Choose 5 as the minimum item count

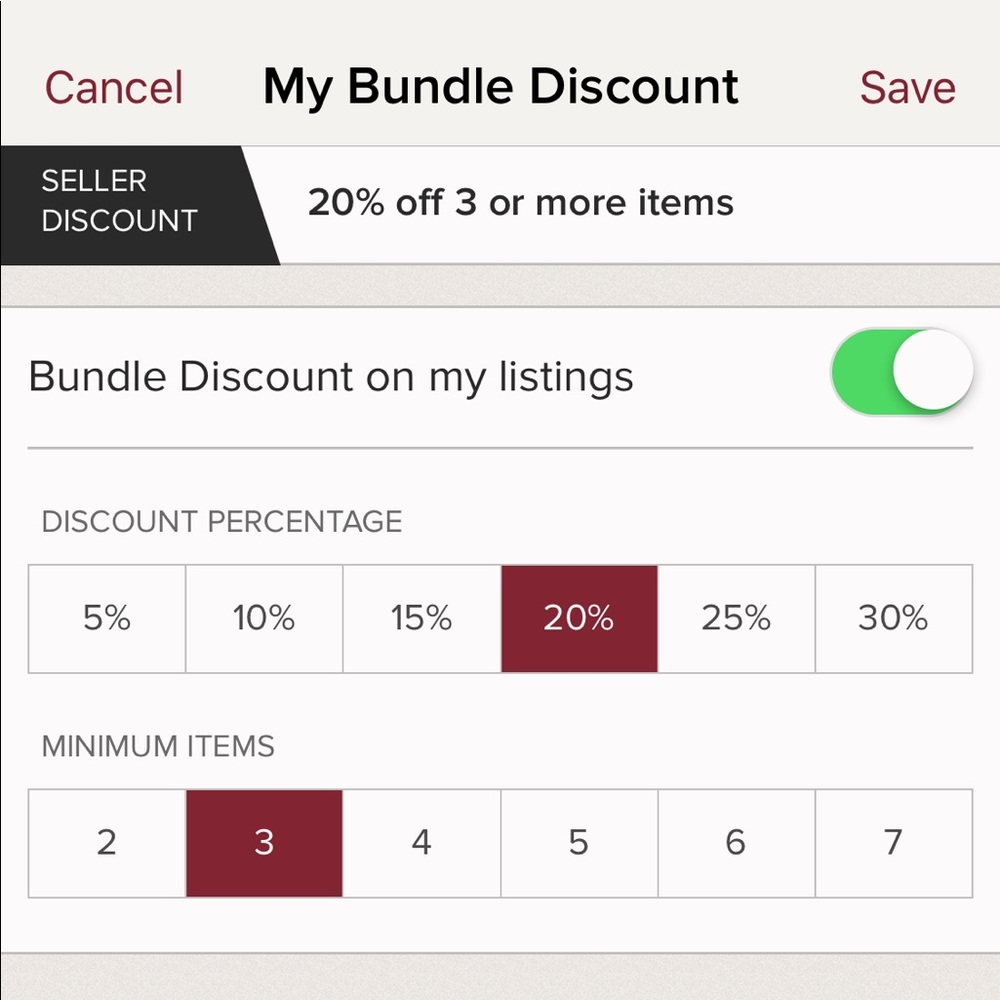click(579, 842)
